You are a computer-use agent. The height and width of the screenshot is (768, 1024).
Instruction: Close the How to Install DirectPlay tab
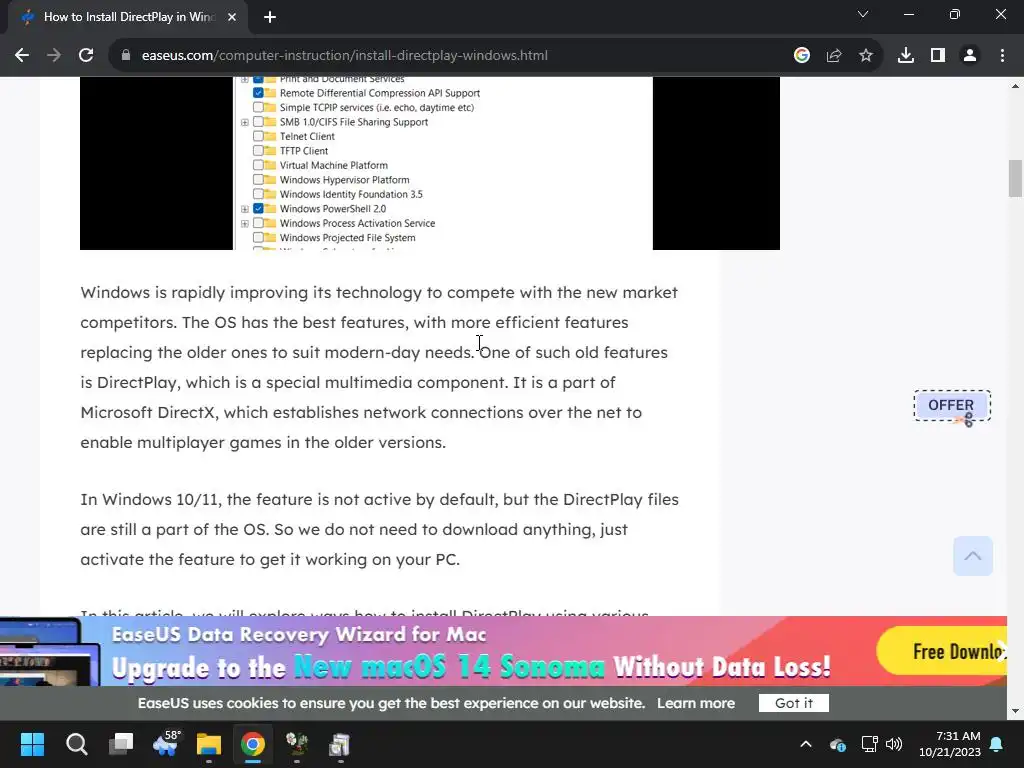coord(232,17)
